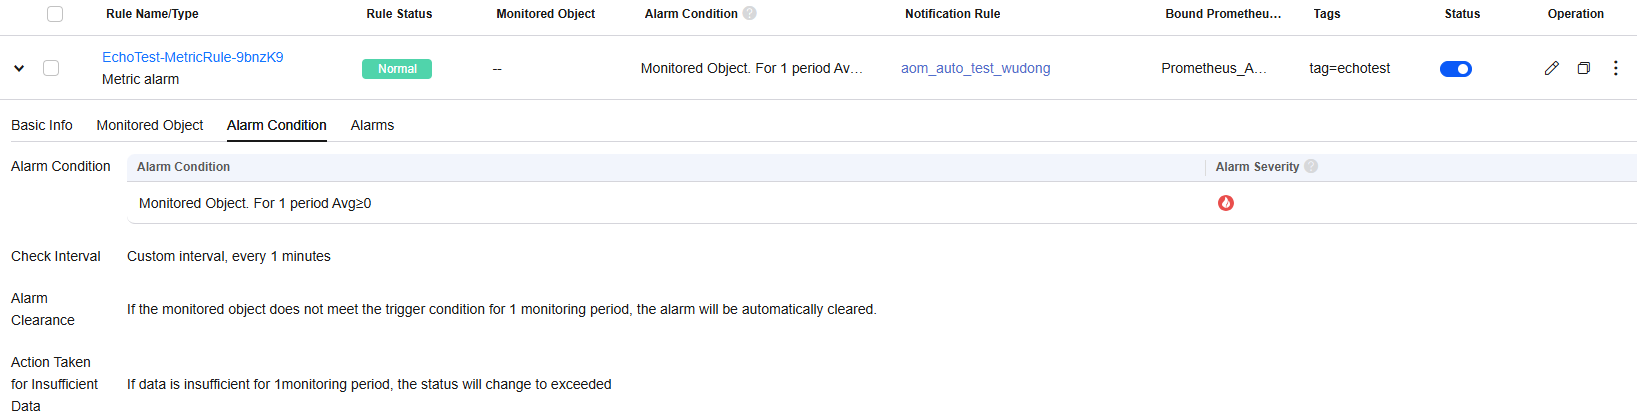Tick the select-all checkbox in table header

(55, 14)
